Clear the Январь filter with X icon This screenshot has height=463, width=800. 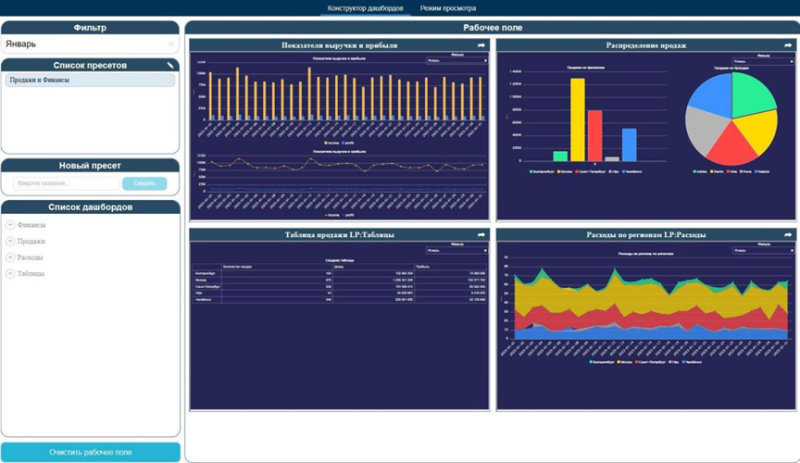point(171,44)
